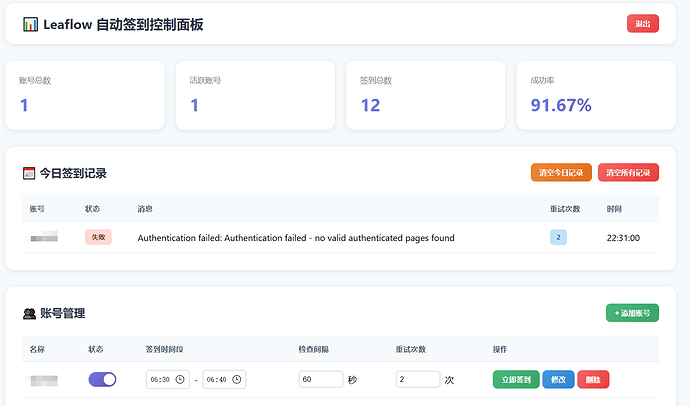
Task: Click the blurred account name in today's records
Action: [42, 238]
